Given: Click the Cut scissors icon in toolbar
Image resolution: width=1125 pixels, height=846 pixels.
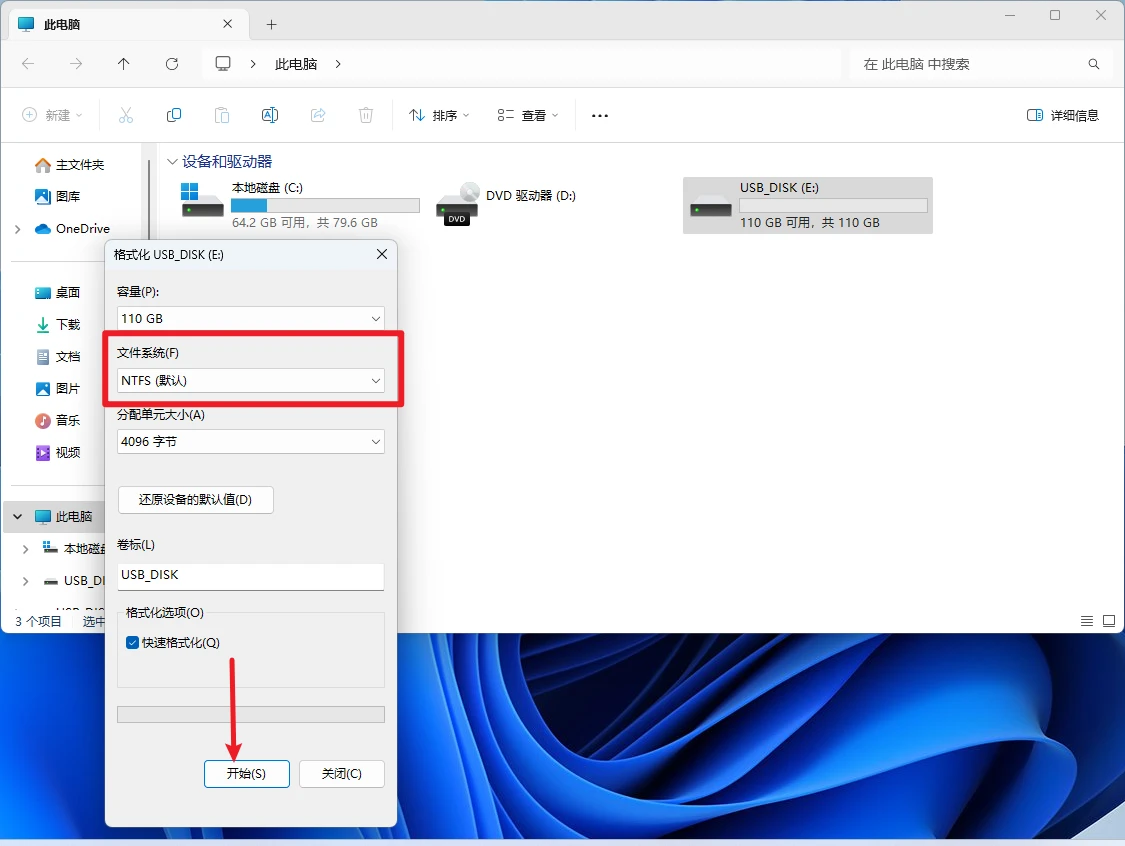Looking at the screenshot, I should click(126, 115).
